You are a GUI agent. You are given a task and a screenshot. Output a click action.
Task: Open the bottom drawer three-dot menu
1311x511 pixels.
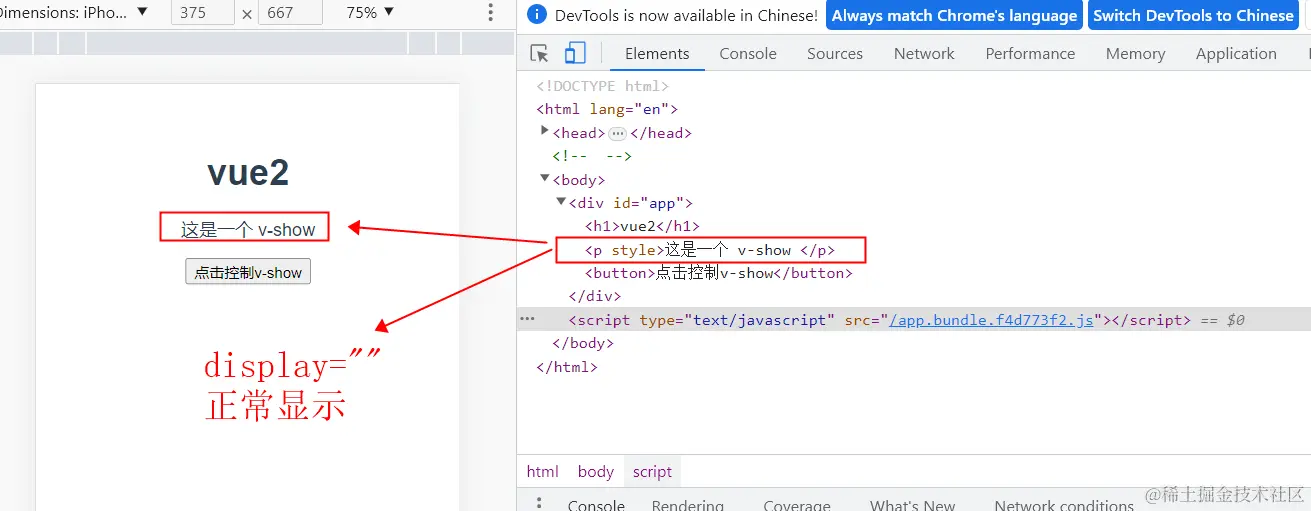539,504
